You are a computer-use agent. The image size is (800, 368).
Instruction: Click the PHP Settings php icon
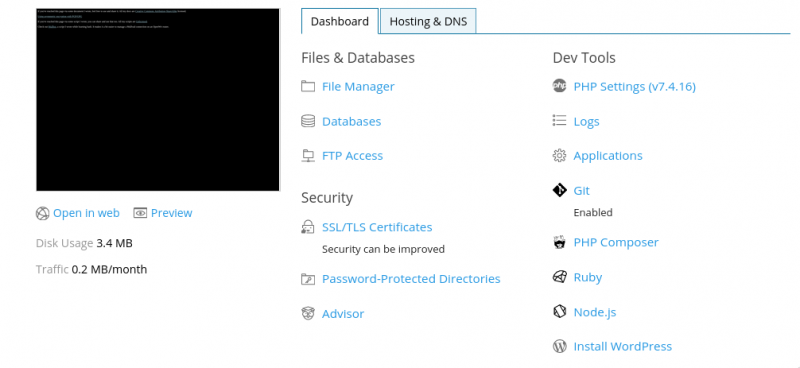(560, 86)
